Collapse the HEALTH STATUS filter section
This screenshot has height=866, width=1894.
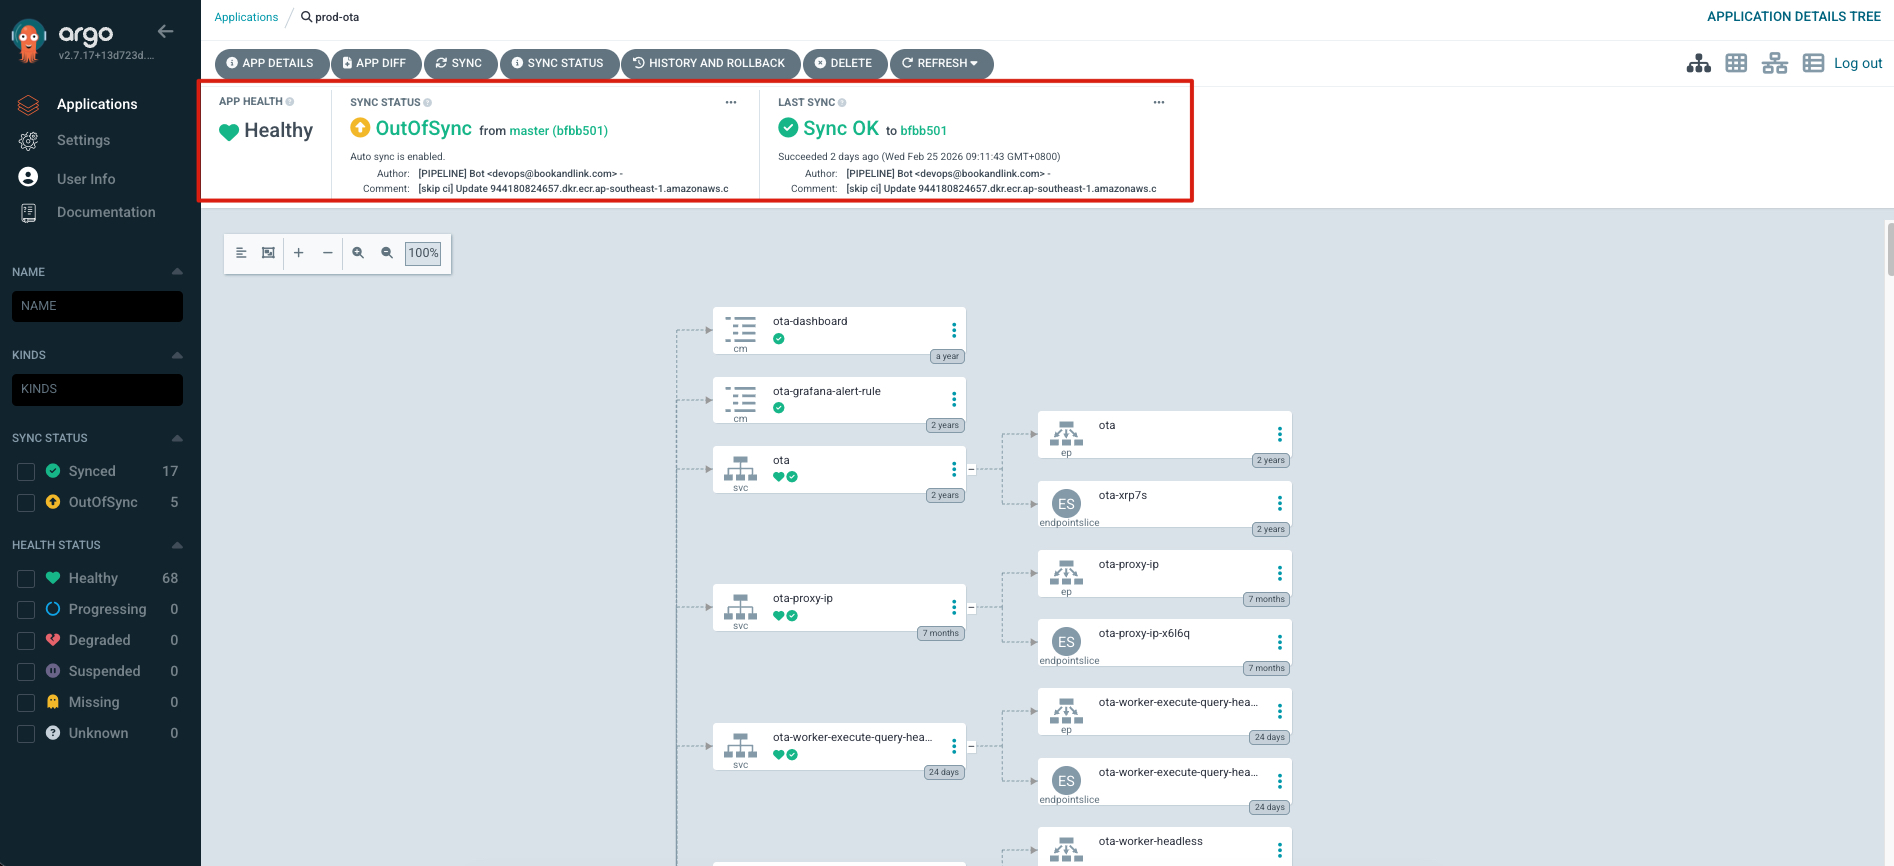click(x=177, y=545)
